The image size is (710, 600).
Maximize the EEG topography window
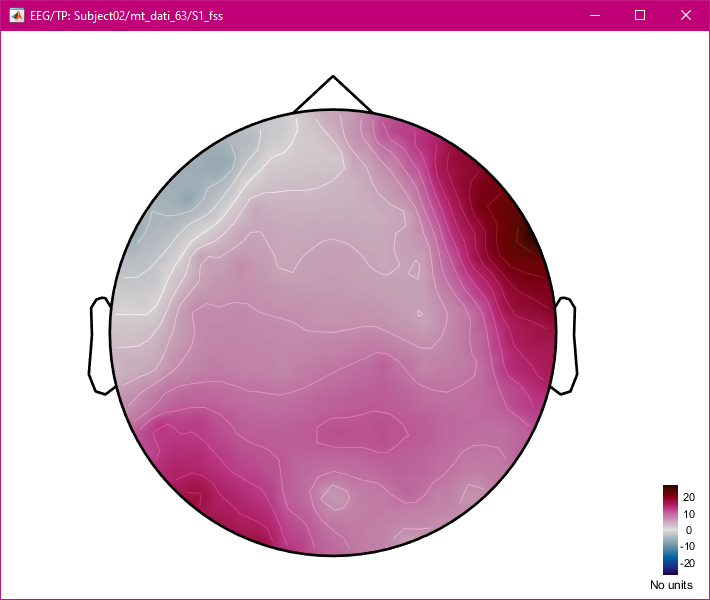(640, 15)
